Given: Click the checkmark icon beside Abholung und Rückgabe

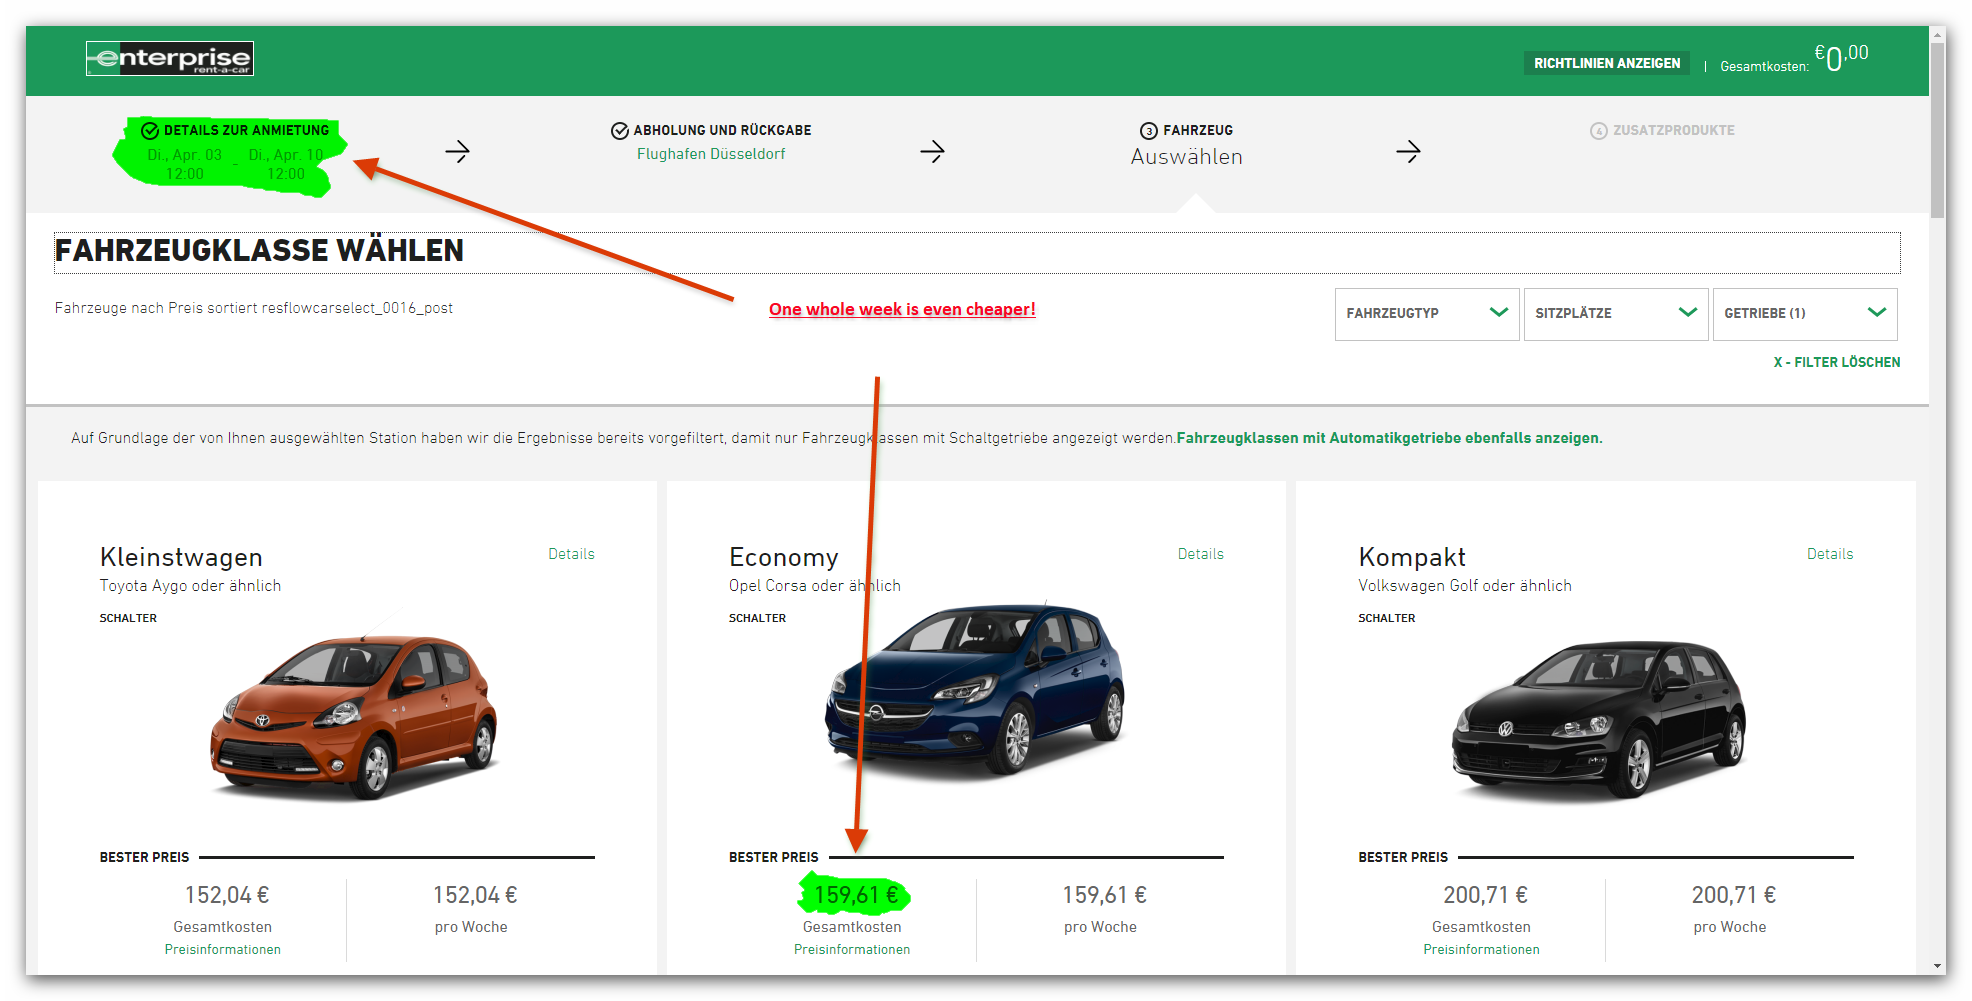Looking at the screenshot, I should [x=620, y=130].
